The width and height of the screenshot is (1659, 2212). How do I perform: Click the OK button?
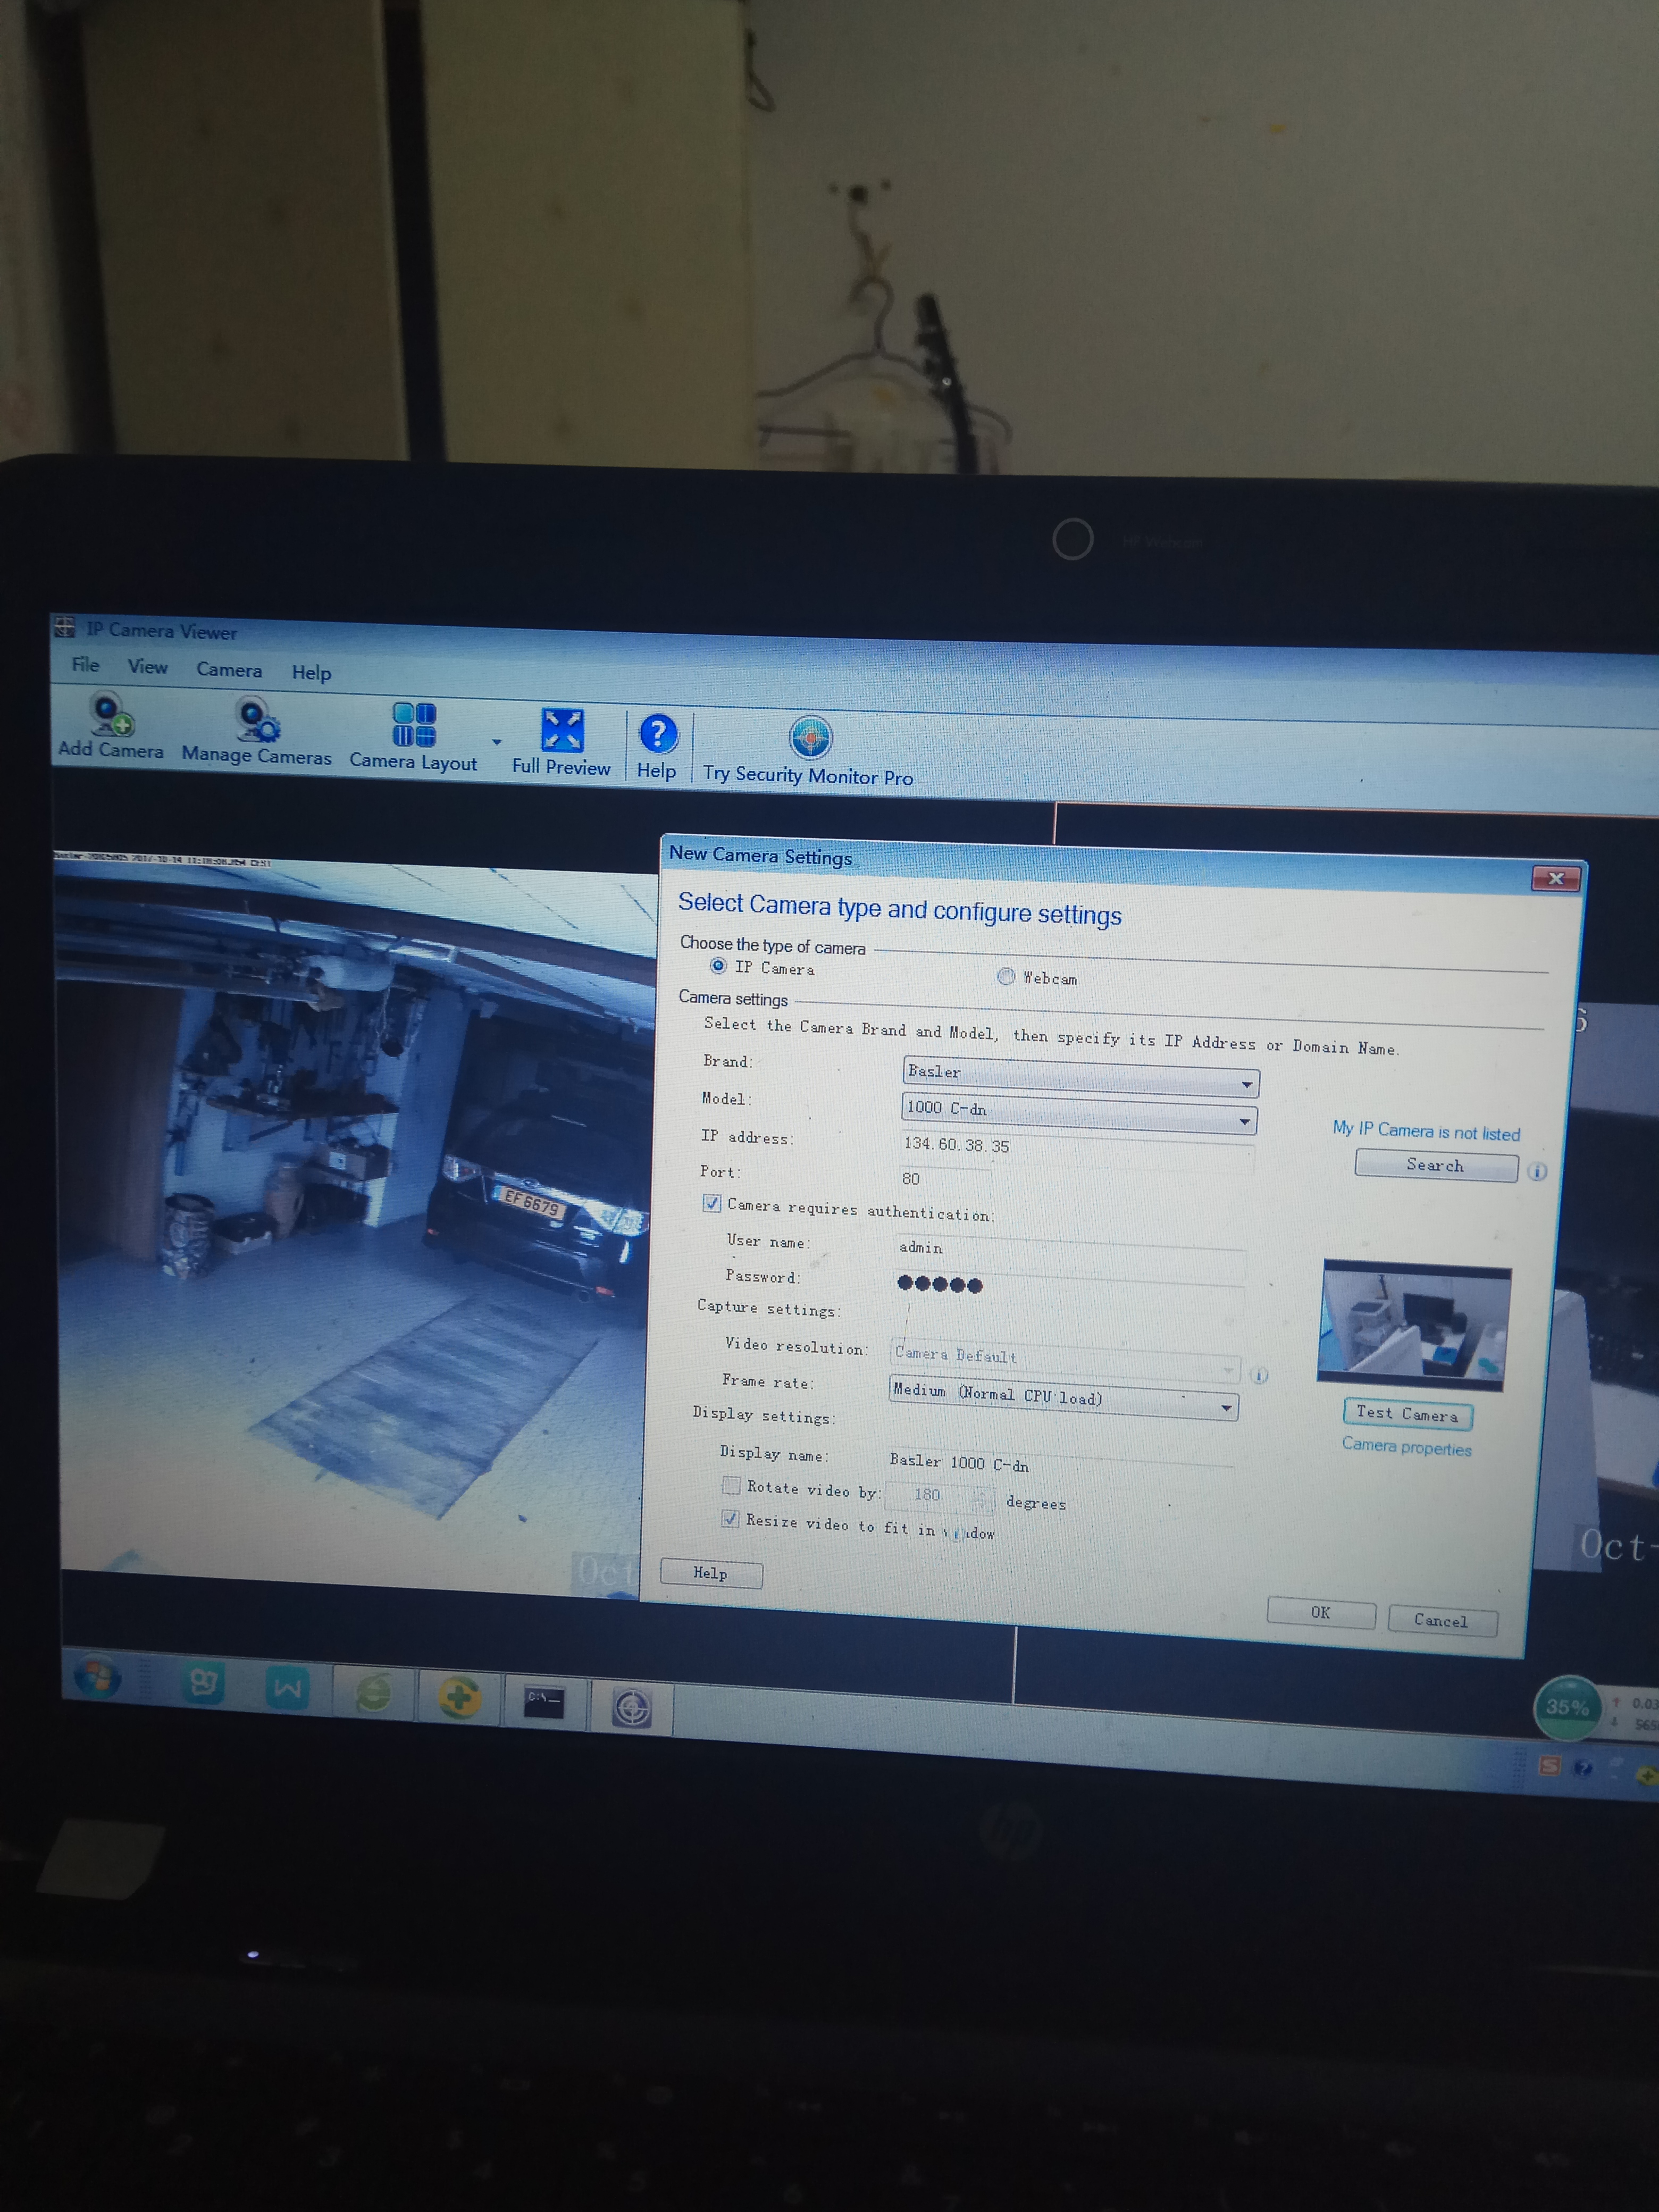point(1321,1613)
